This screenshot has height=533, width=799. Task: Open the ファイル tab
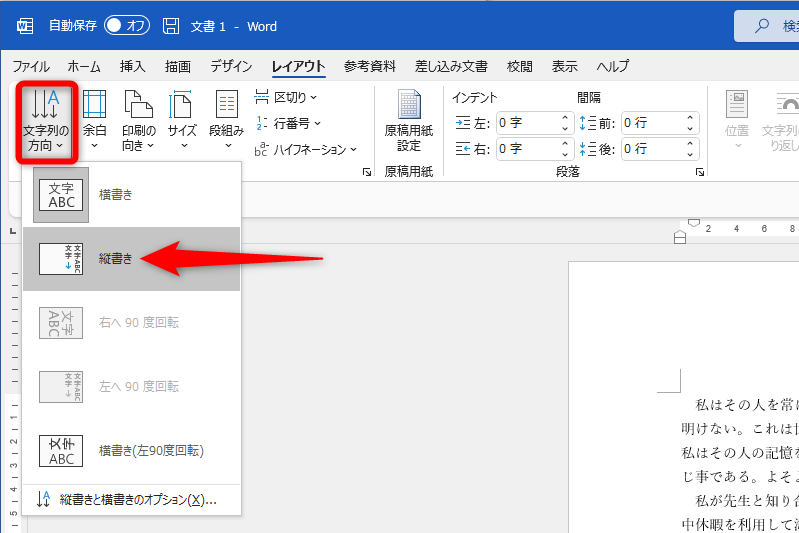point(31,66)
